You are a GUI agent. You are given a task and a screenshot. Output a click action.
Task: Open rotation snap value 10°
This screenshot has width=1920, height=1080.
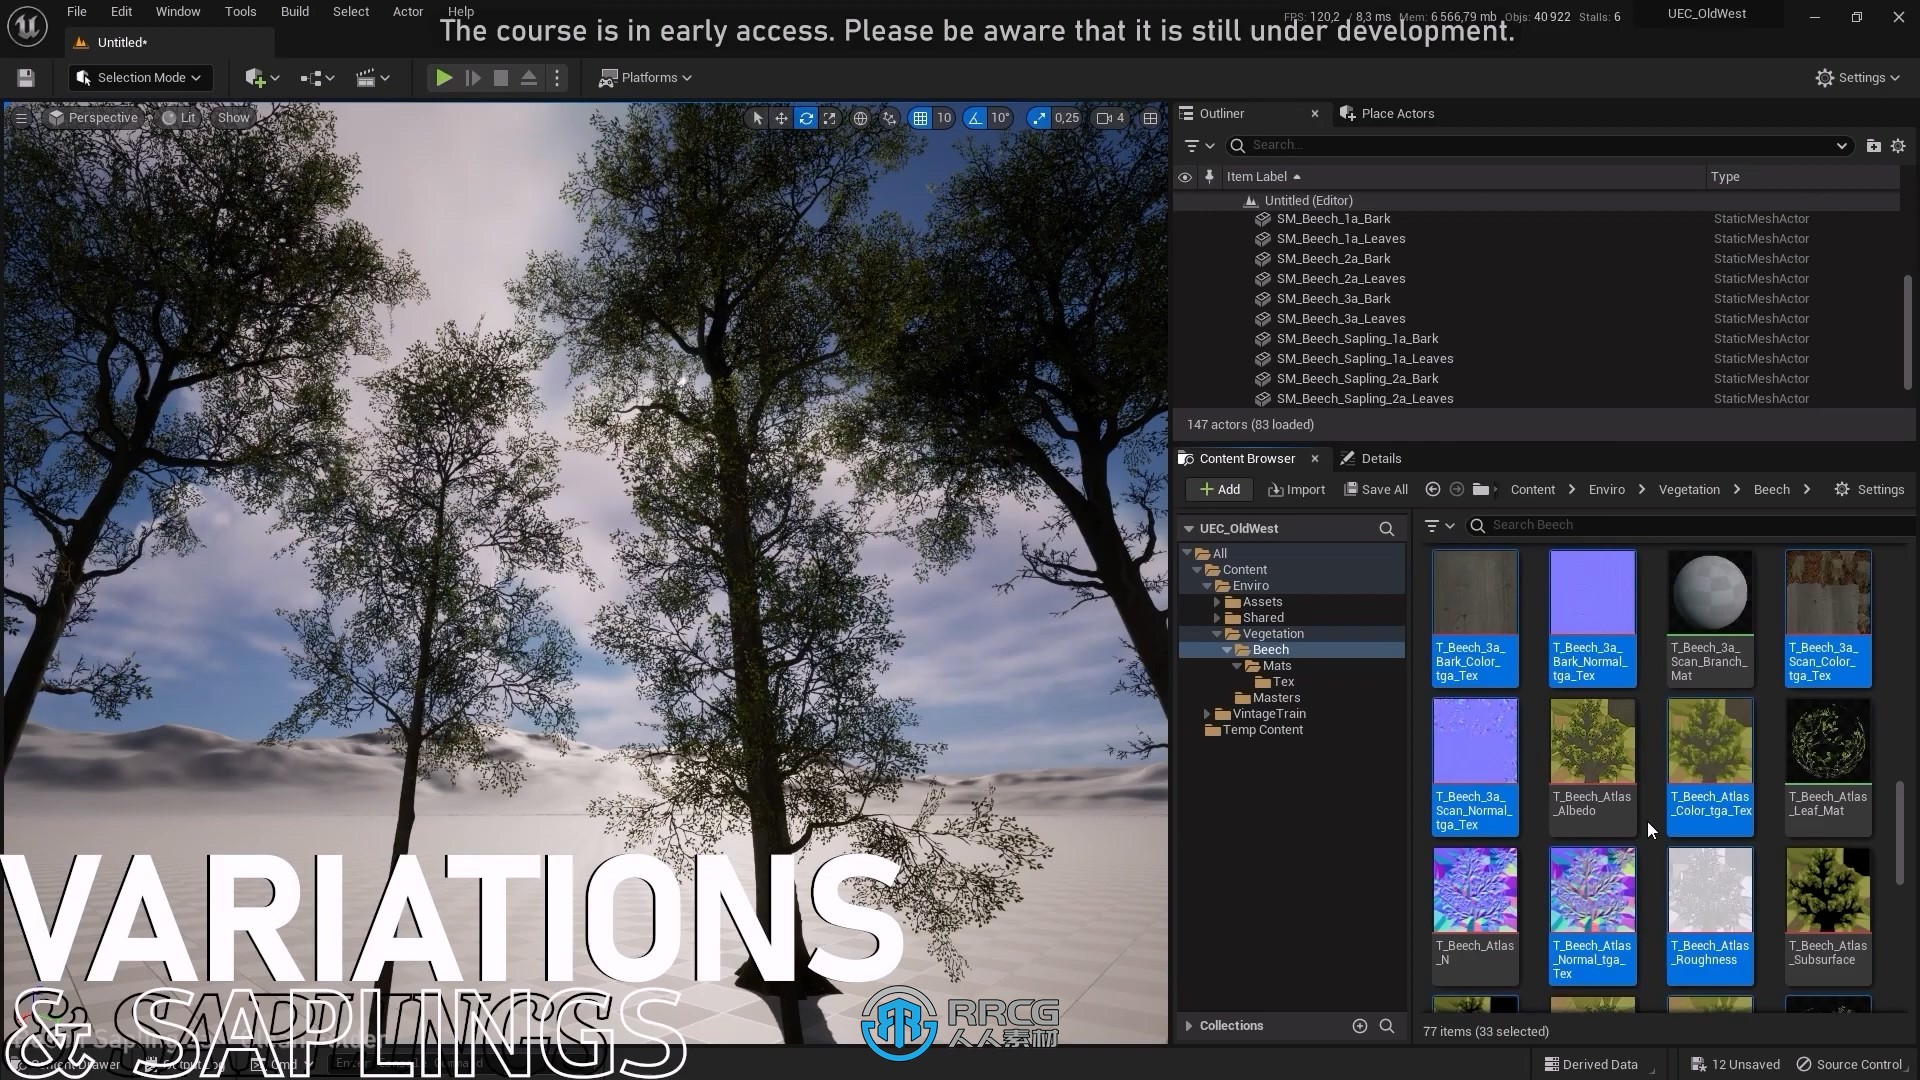1000,118
